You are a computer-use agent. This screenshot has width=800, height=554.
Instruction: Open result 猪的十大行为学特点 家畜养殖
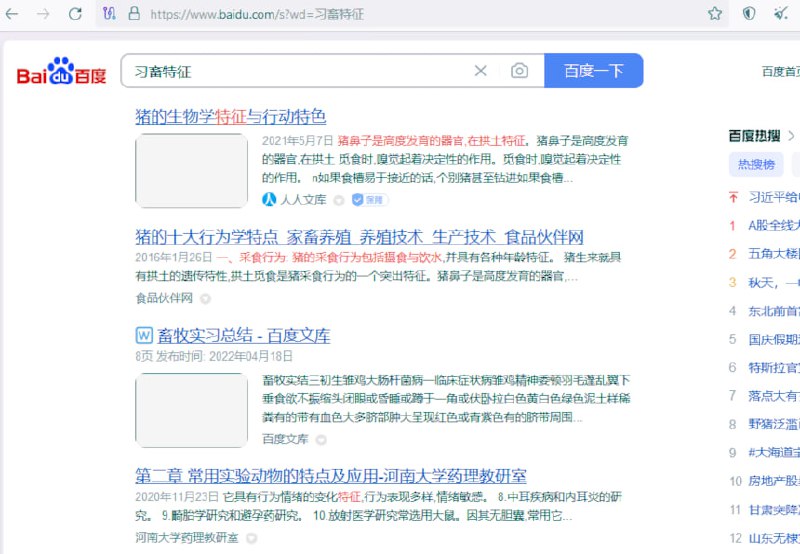(359, 237)
